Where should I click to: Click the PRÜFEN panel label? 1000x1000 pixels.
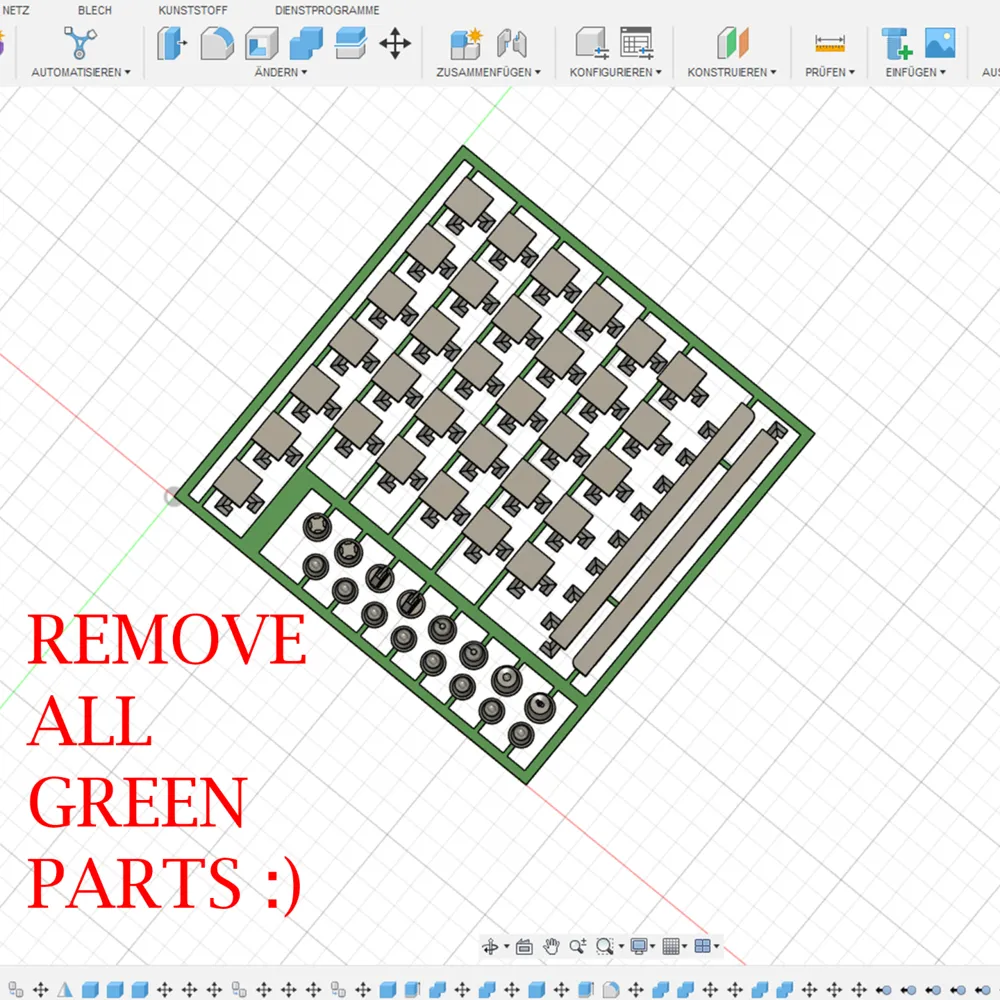[x=829, y=72]
